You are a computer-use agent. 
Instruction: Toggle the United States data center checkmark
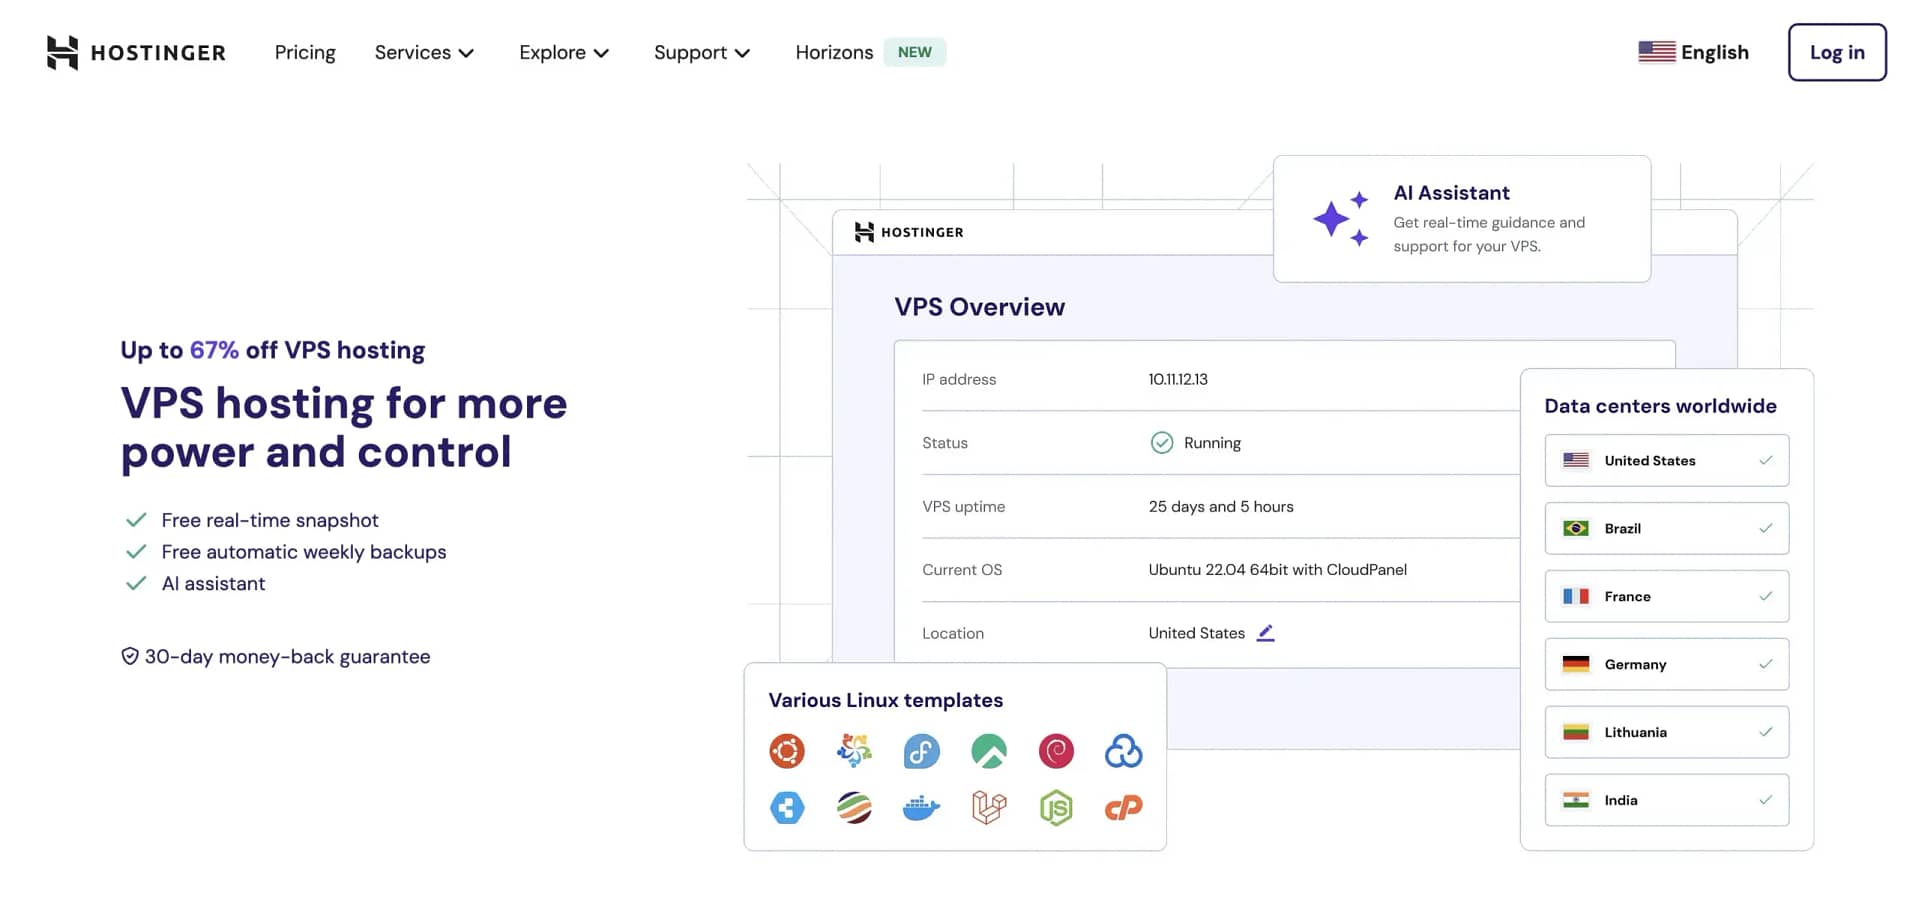click(x=1765, y=460)
